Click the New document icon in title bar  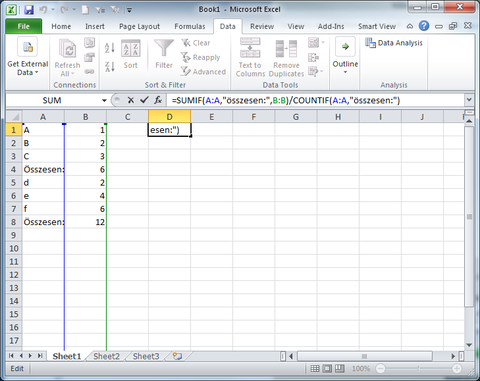click(85, 10)
